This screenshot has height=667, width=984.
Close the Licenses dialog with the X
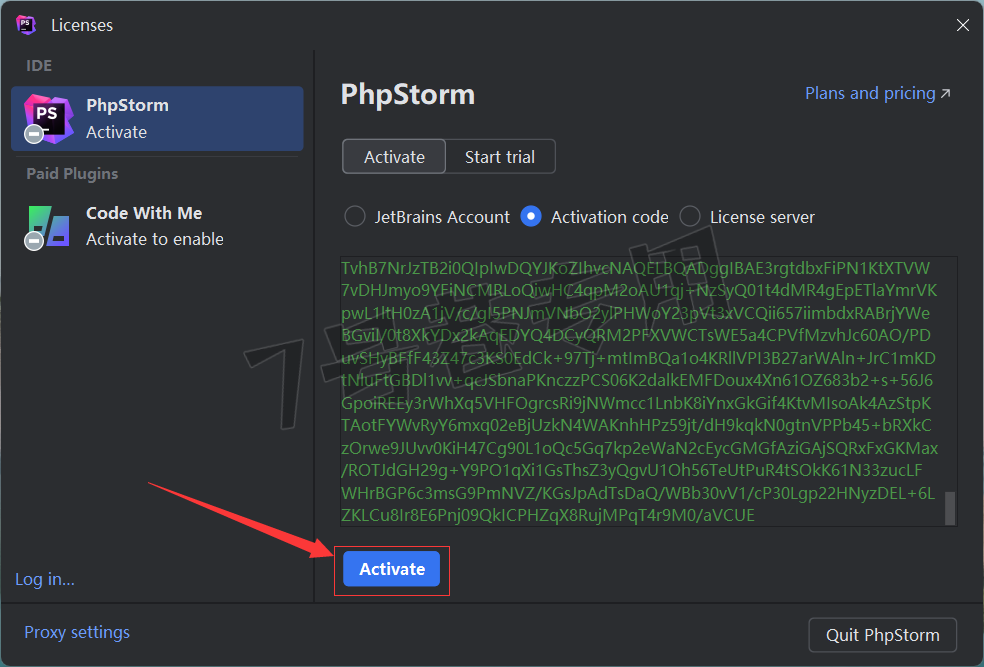[x=963, y=25]
